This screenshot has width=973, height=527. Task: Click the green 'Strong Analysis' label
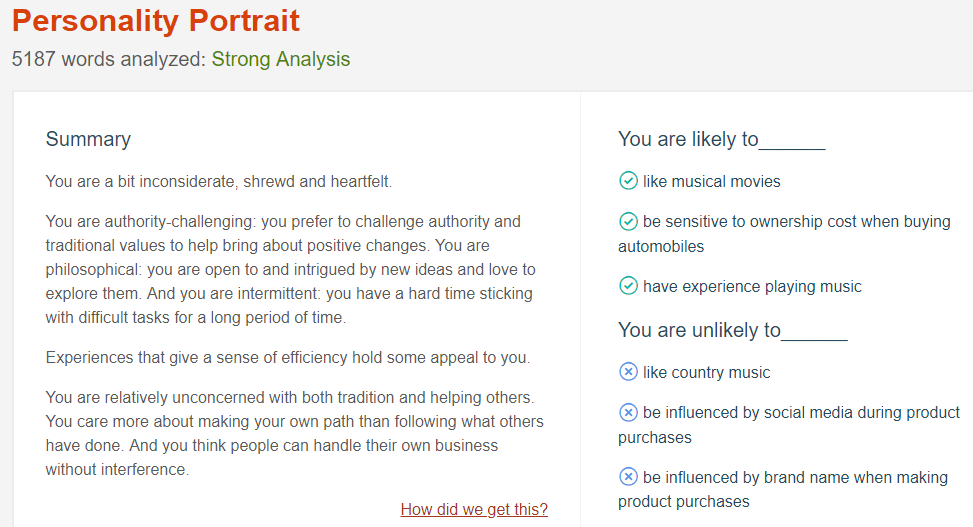(x=281, y=59)
